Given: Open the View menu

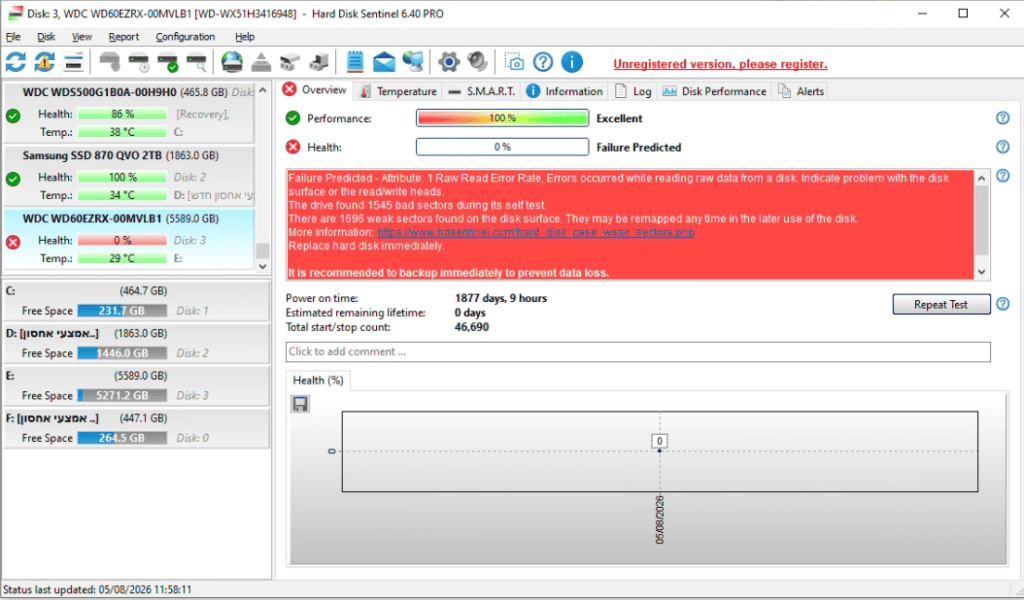Looking at the screenshot, I should [82, 37].
